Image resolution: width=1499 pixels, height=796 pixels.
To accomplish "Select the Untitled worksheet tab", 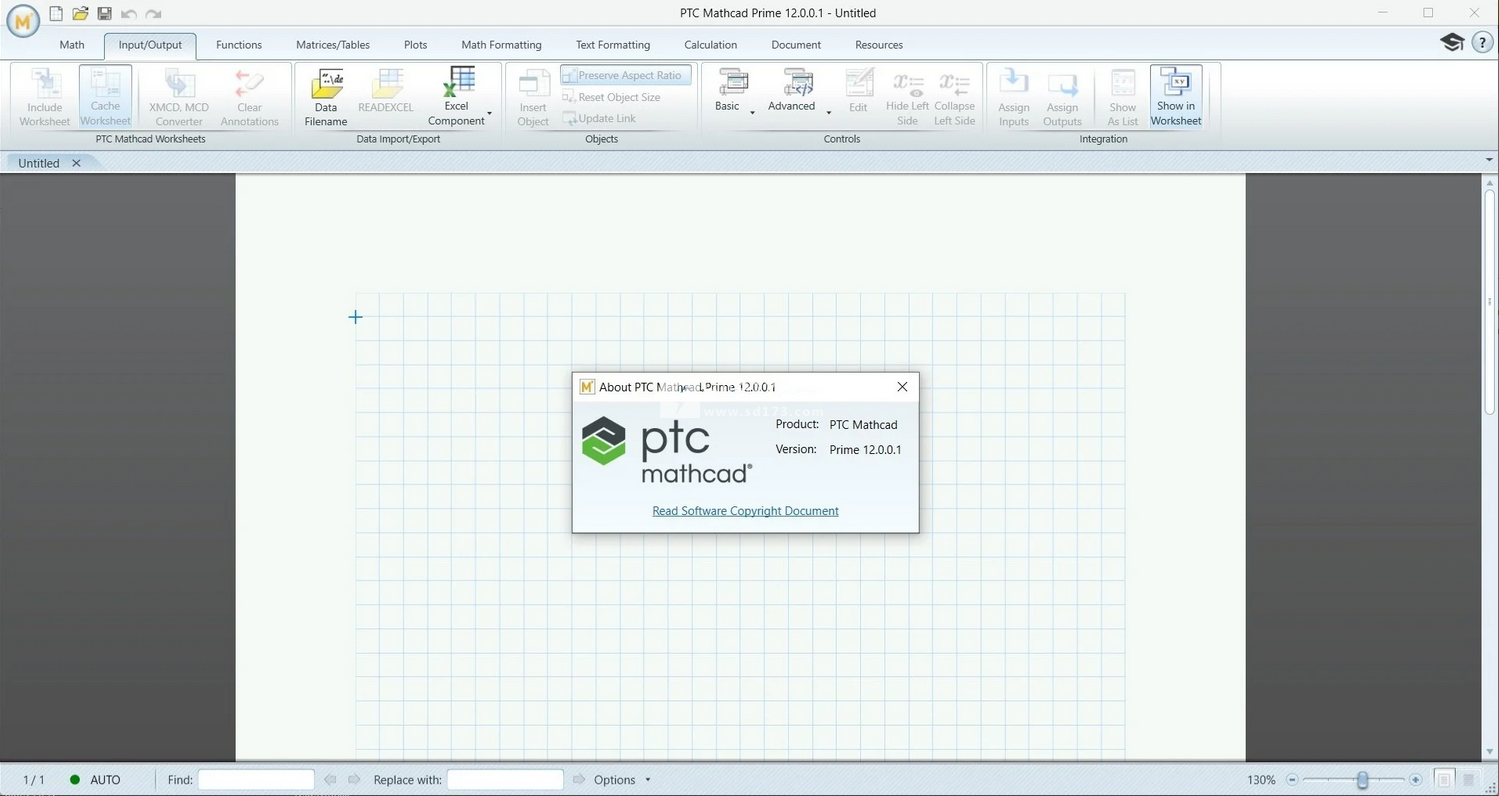I will [39, 163].
